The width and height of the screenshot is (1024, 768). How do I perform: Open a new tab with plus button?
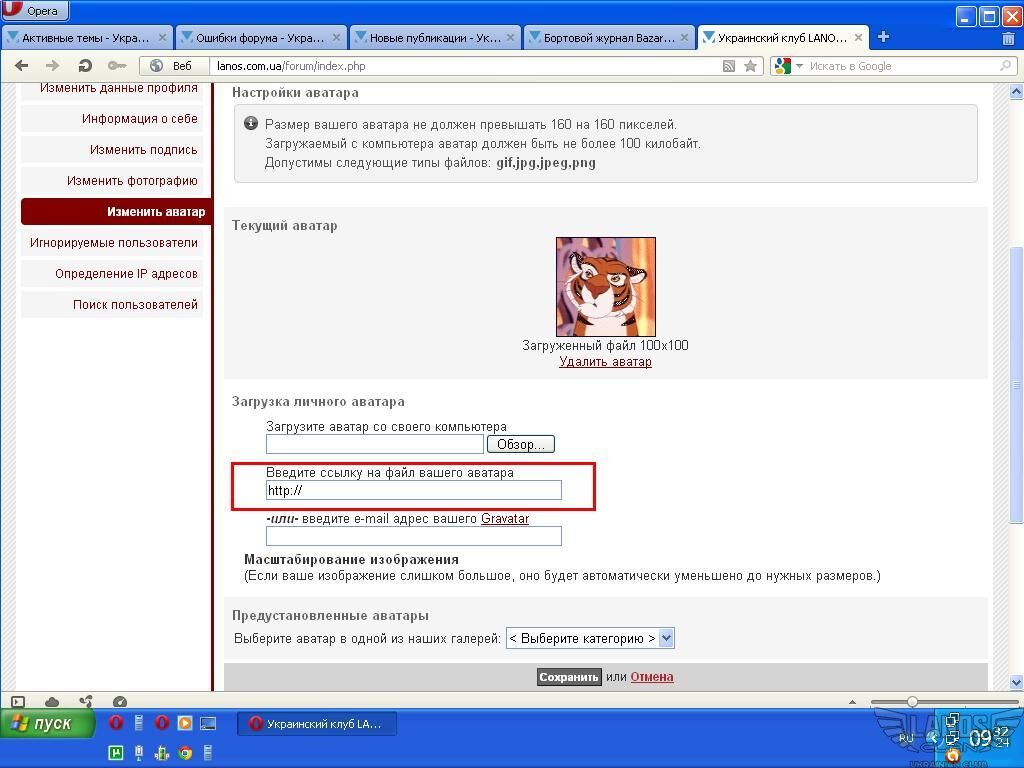(883, 37)
